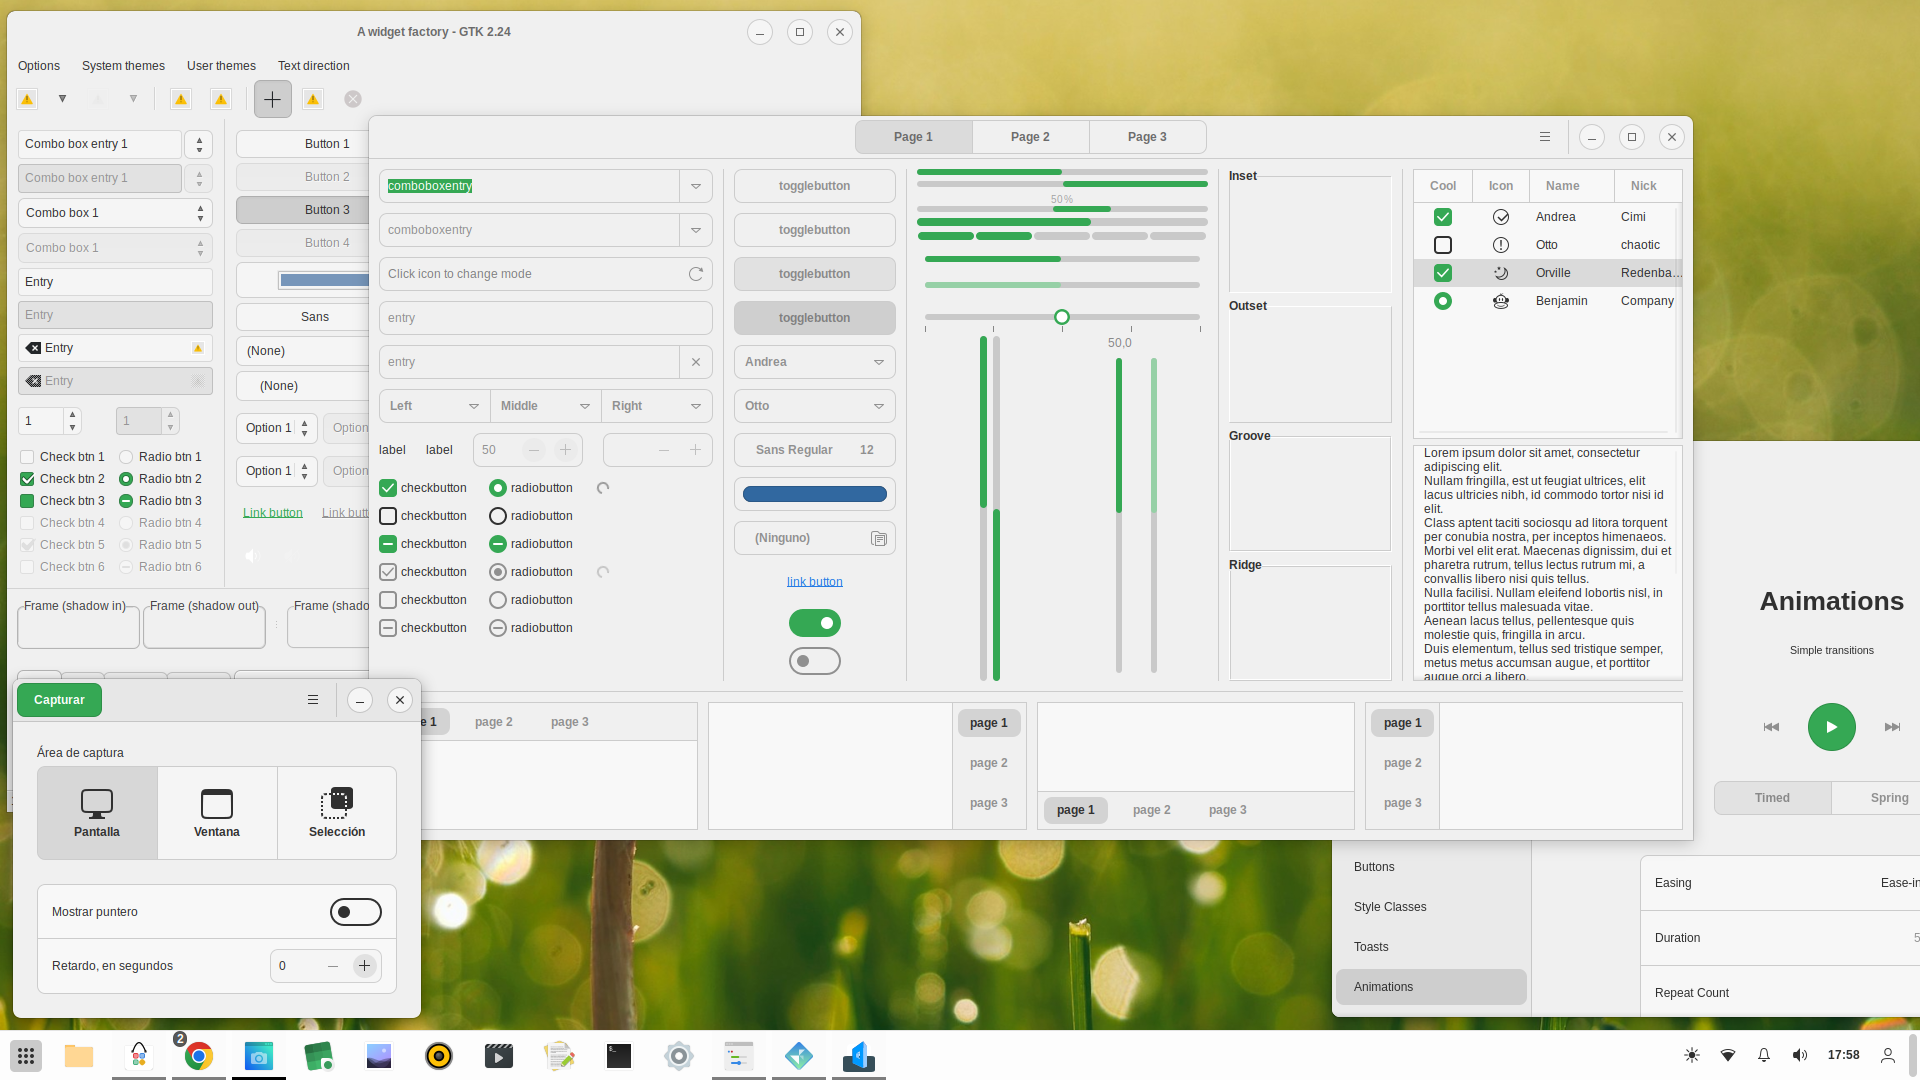Click the Click icon to change mode field
This screenshot has height=1080, width=1920.
pyautogui.click(x=546, y=274)
